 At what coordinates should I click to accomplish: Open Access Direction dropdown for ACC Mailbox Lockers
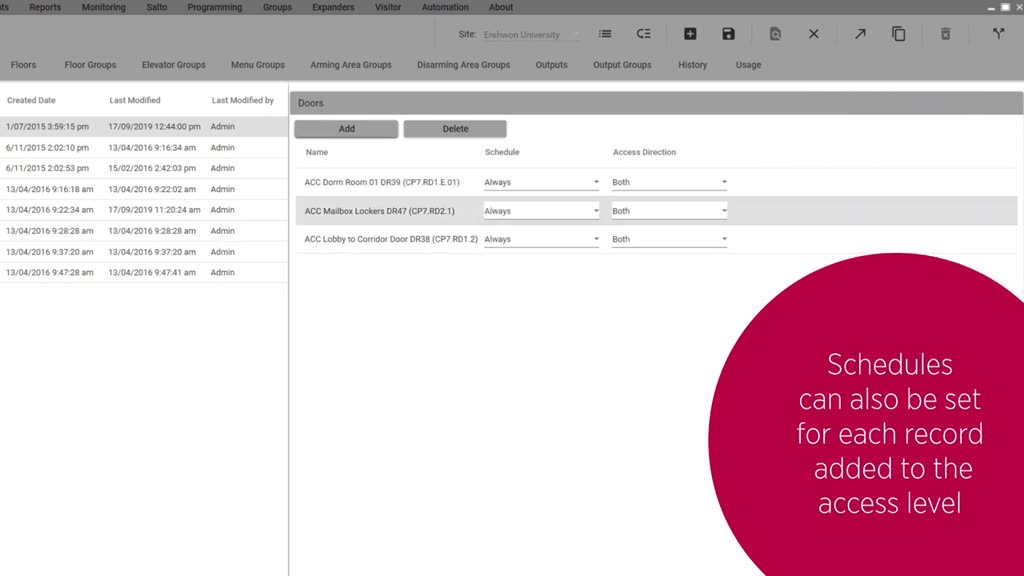pos(669,211)
